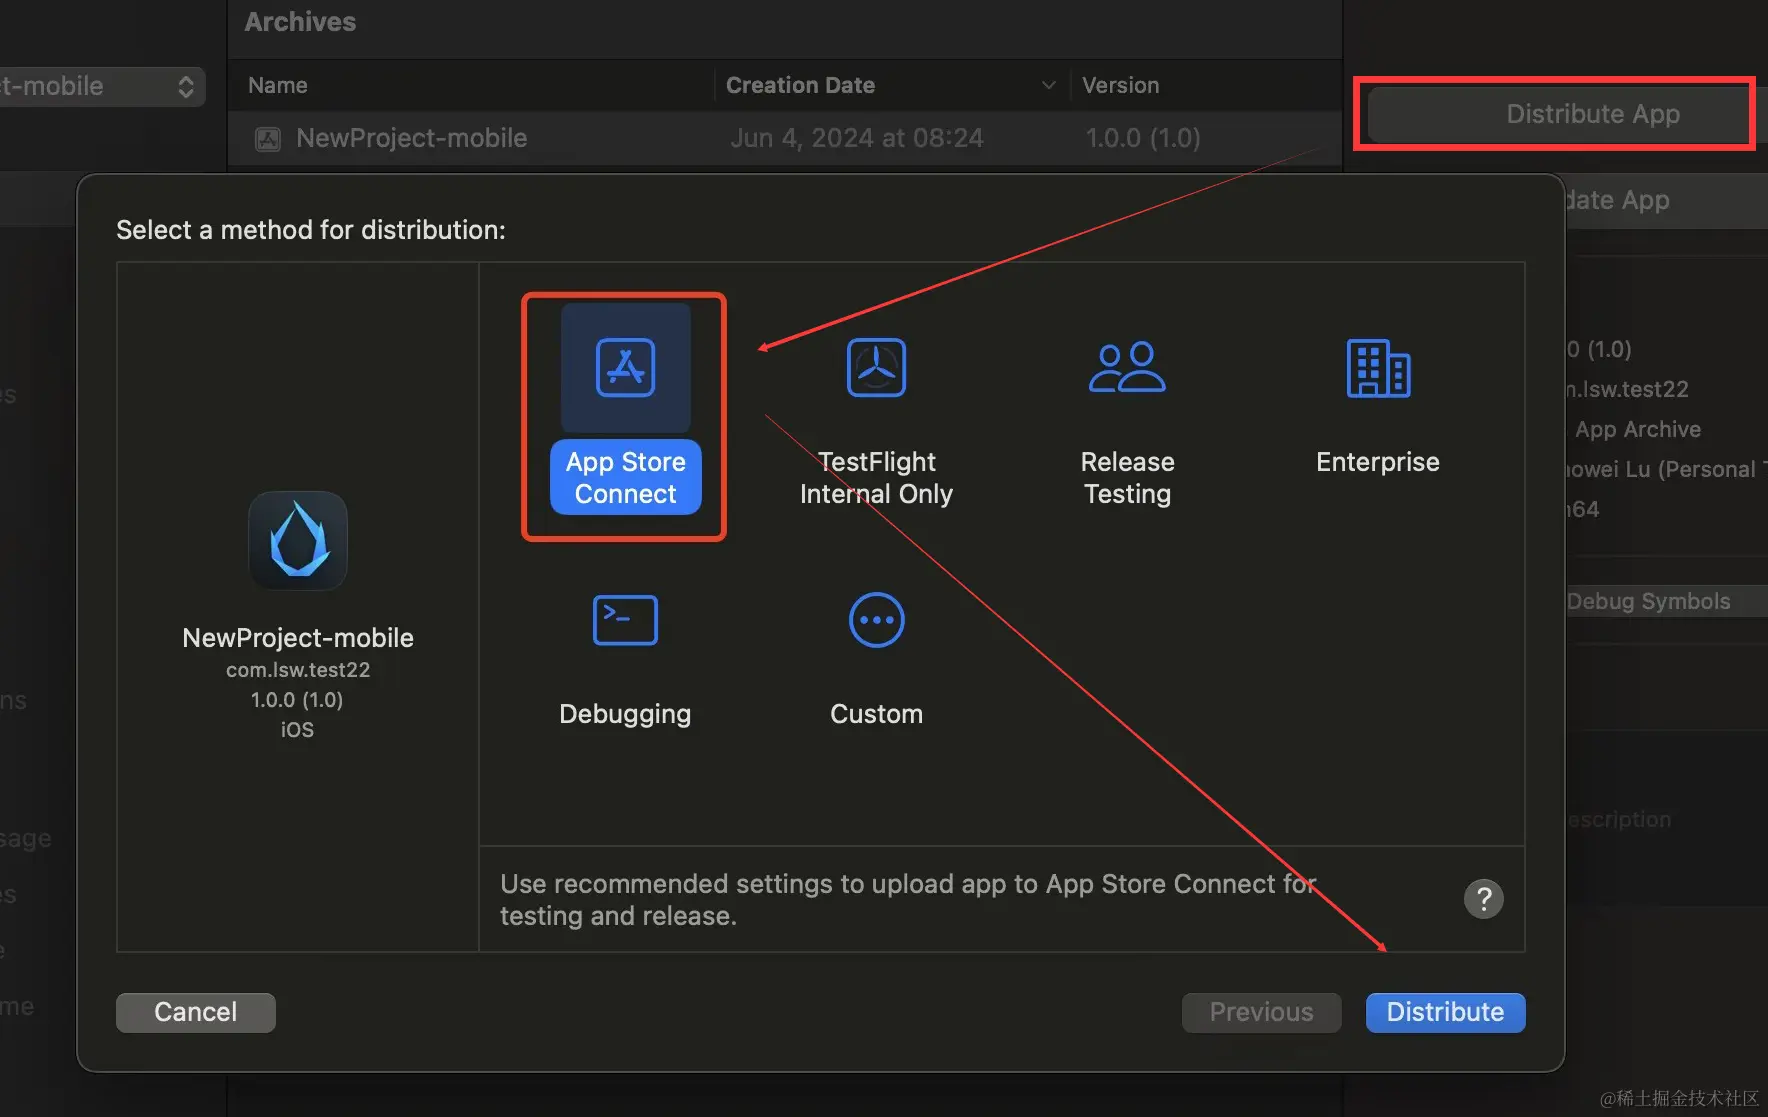Click version 1.0.0 (1.0) in archive row
The image size is (1768, 1117).
(x=1143, y=138)
